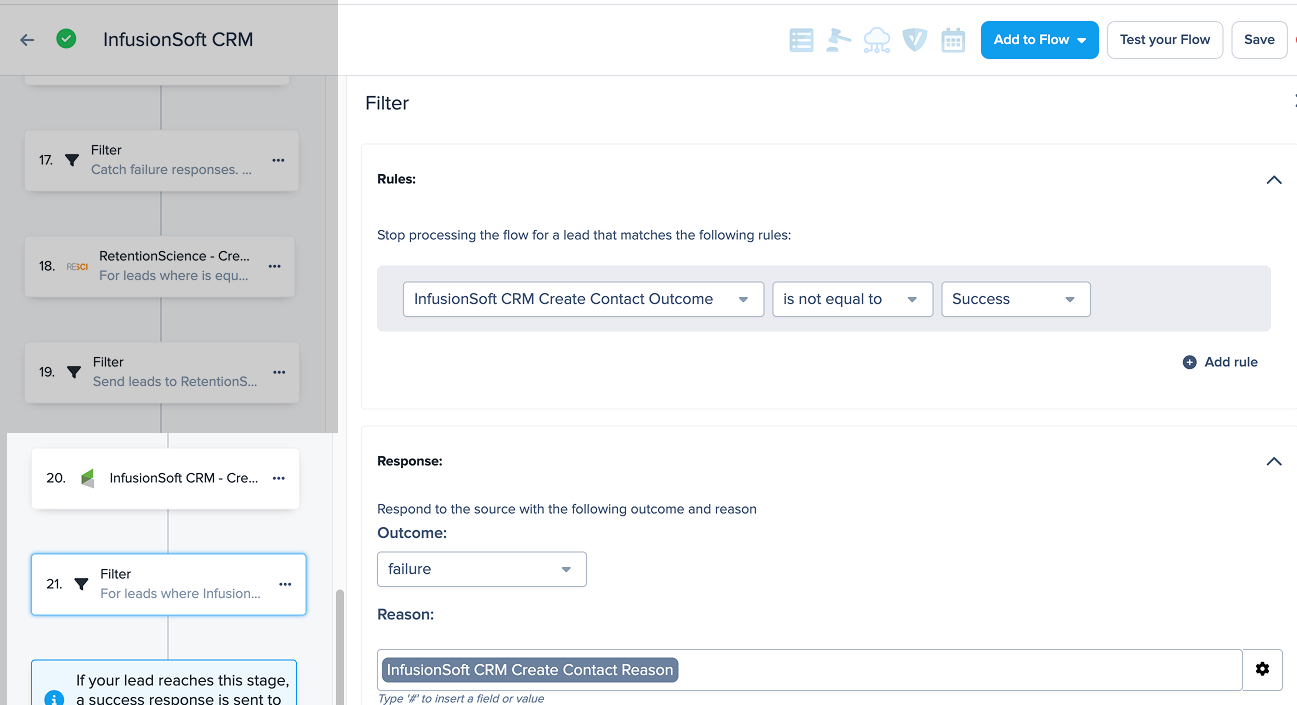Open the three-dot menu on step 20
Viewport: 1297px width, 705px height.
coord(279,478)
